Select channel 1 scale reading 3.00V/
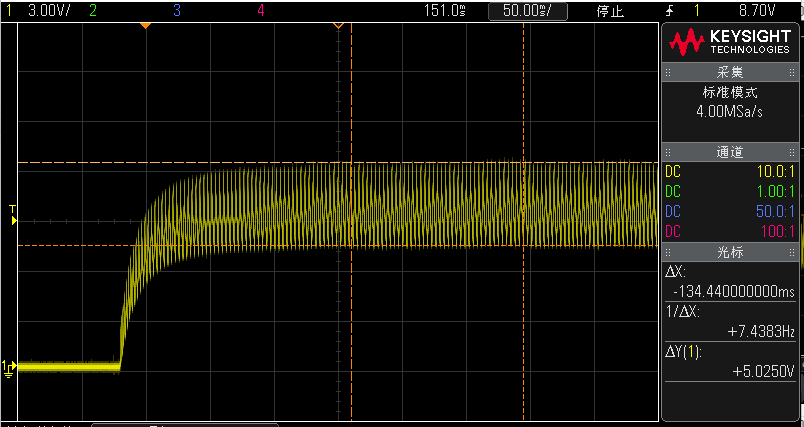The height and width of the screenshot is (427, 804). tap(49, 11)
